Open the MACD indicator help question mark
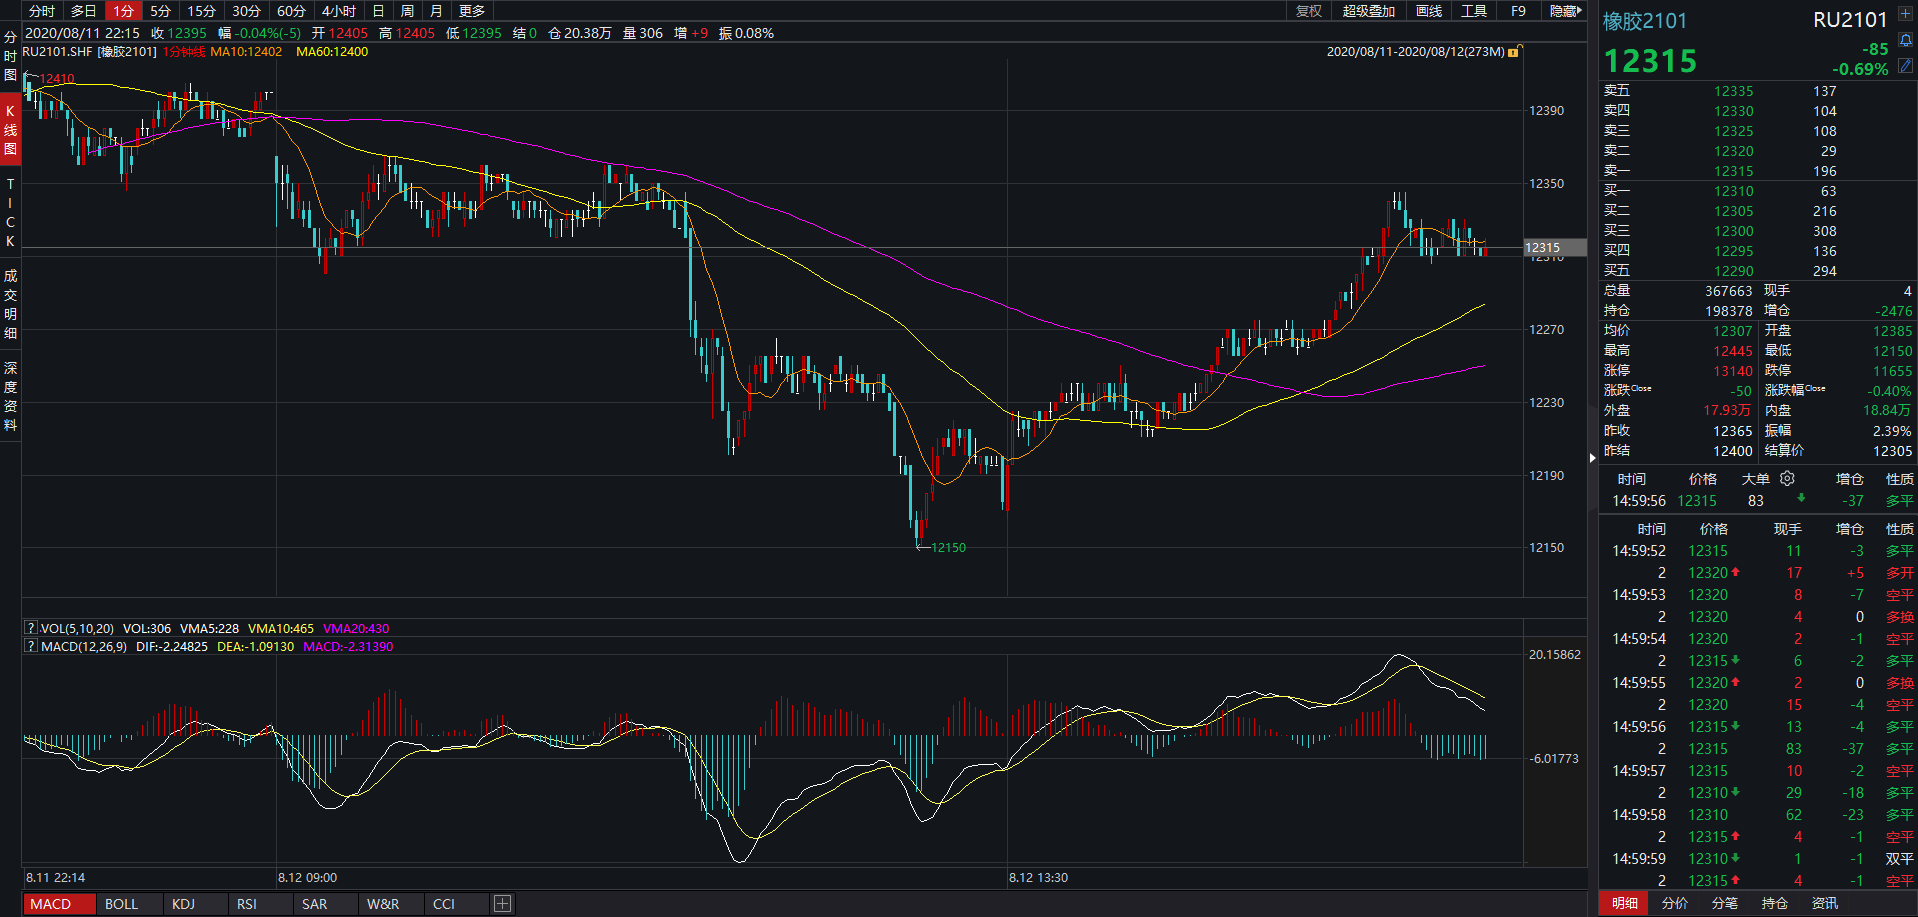 [x=31, y=646]
